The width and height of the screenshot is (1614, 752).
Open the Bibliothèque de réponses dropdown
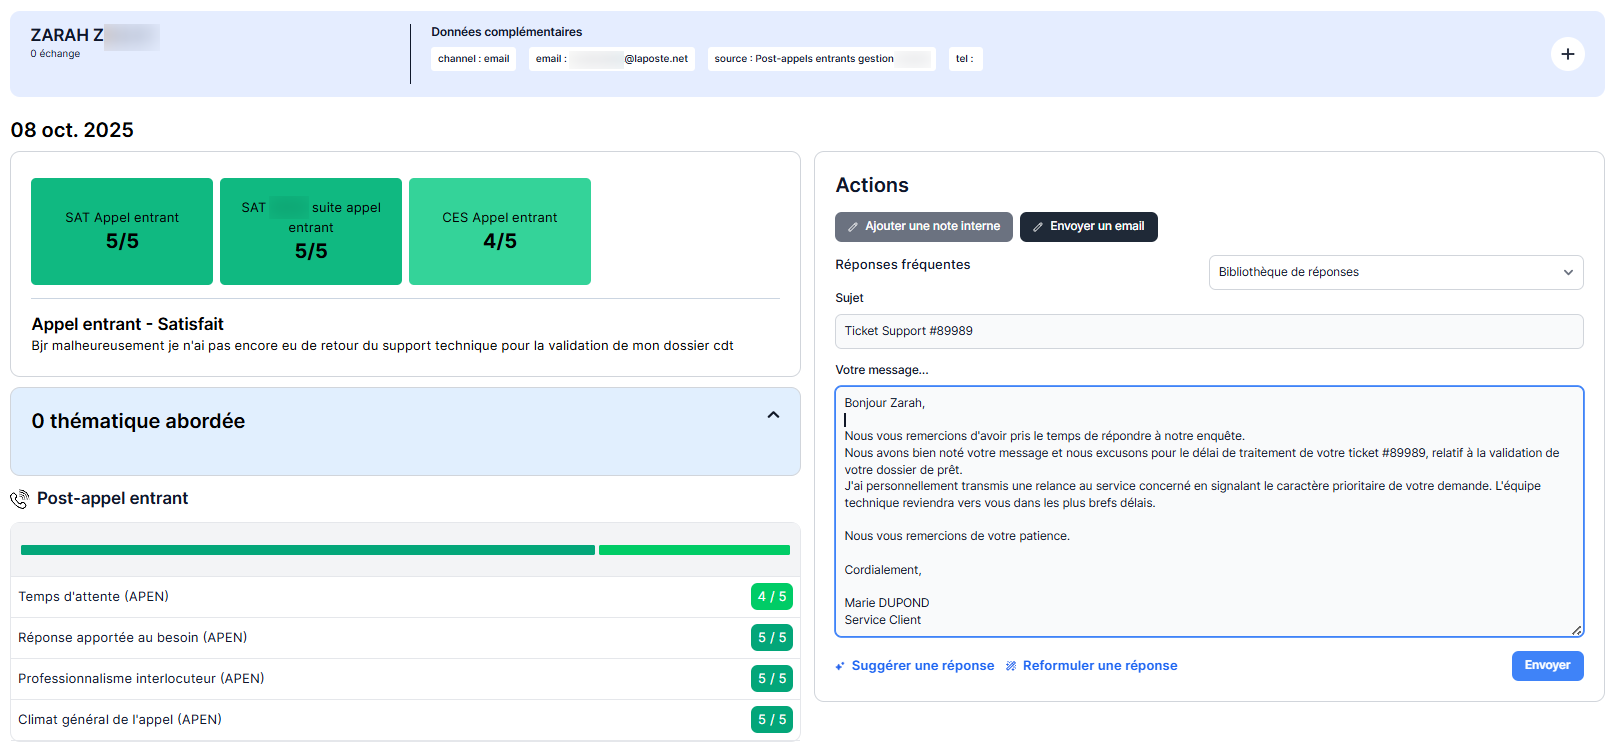point(1394,272)
